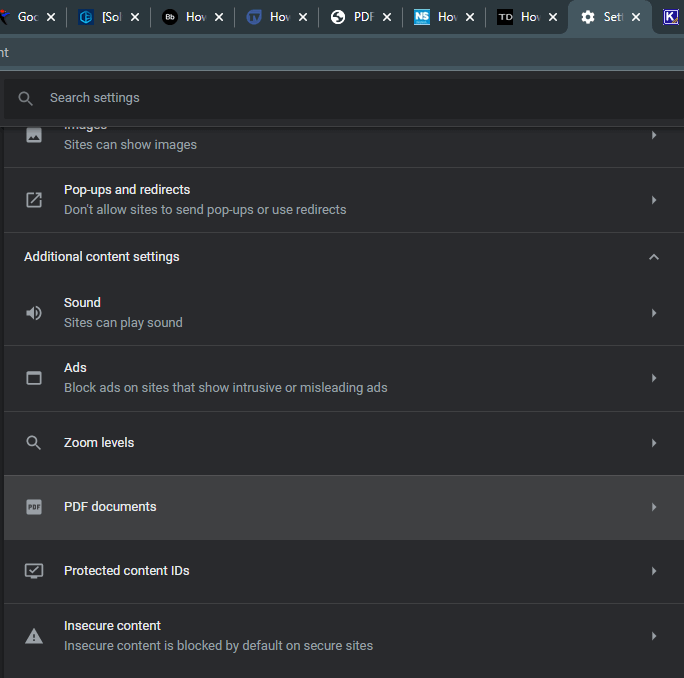Screen dimensions: 684x678
Task: Click the Protected content IDs monitor icon
Action: click(x=34, y=571)
